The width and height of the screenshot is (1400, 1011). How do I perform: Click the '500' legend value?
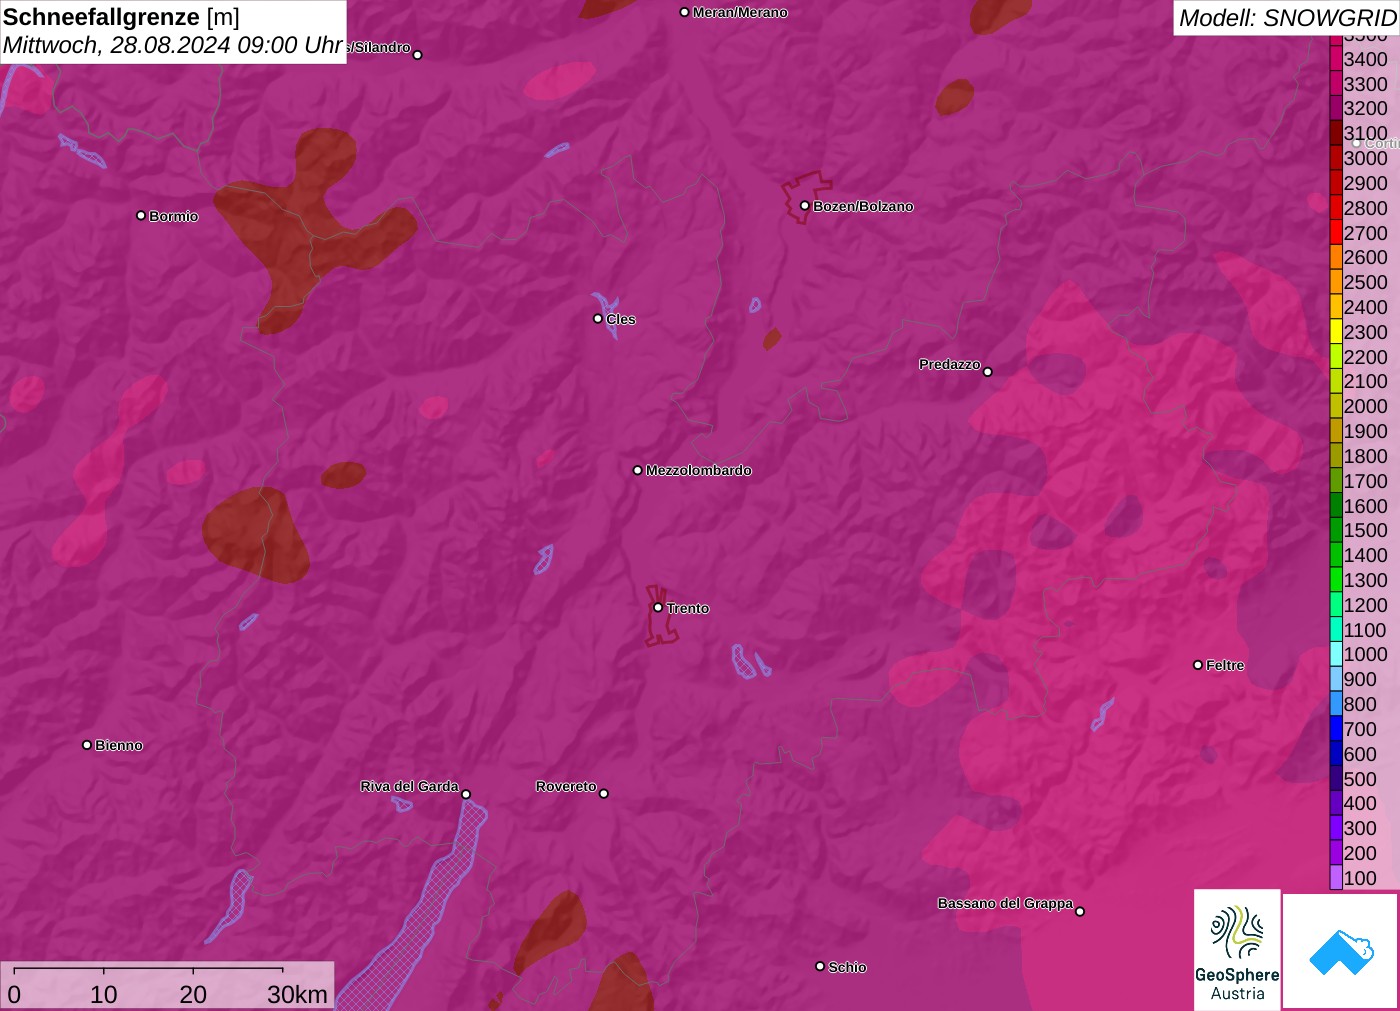1360,778
